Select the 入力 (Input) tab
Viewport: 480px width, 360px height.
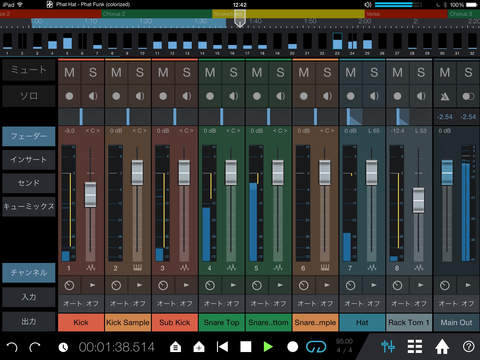(29, 297)
